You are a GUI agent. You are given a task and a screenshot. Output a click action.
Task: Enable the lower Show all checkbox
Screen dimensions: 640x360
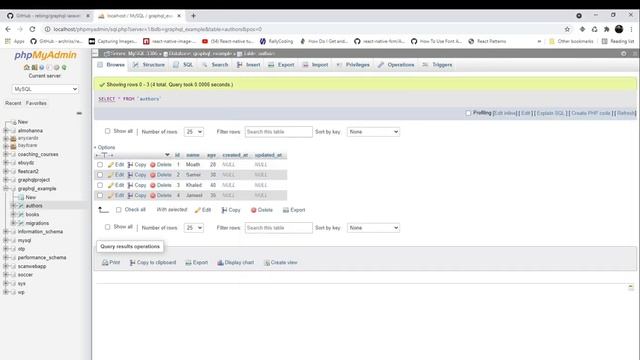coord(107,227)
